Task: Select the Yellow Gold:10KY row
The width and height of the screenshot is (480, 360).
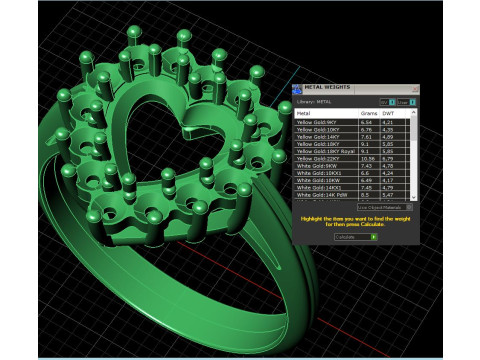Action: (x=352, y=130)
